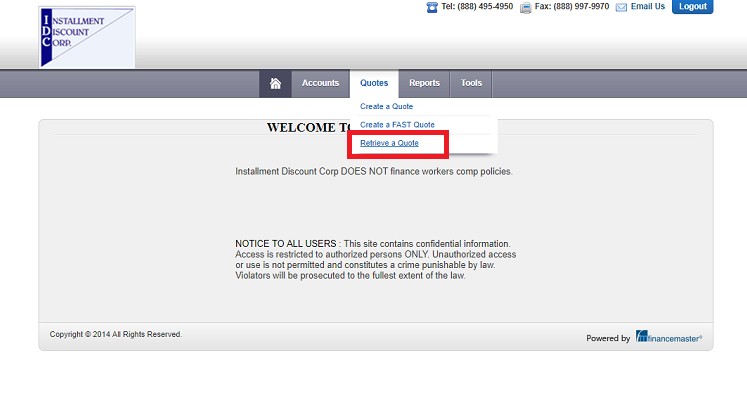Click the 'DOES NOT finance workers comp' notice
This screenshot has width=747, height=395.
click(x=374, y=172)
